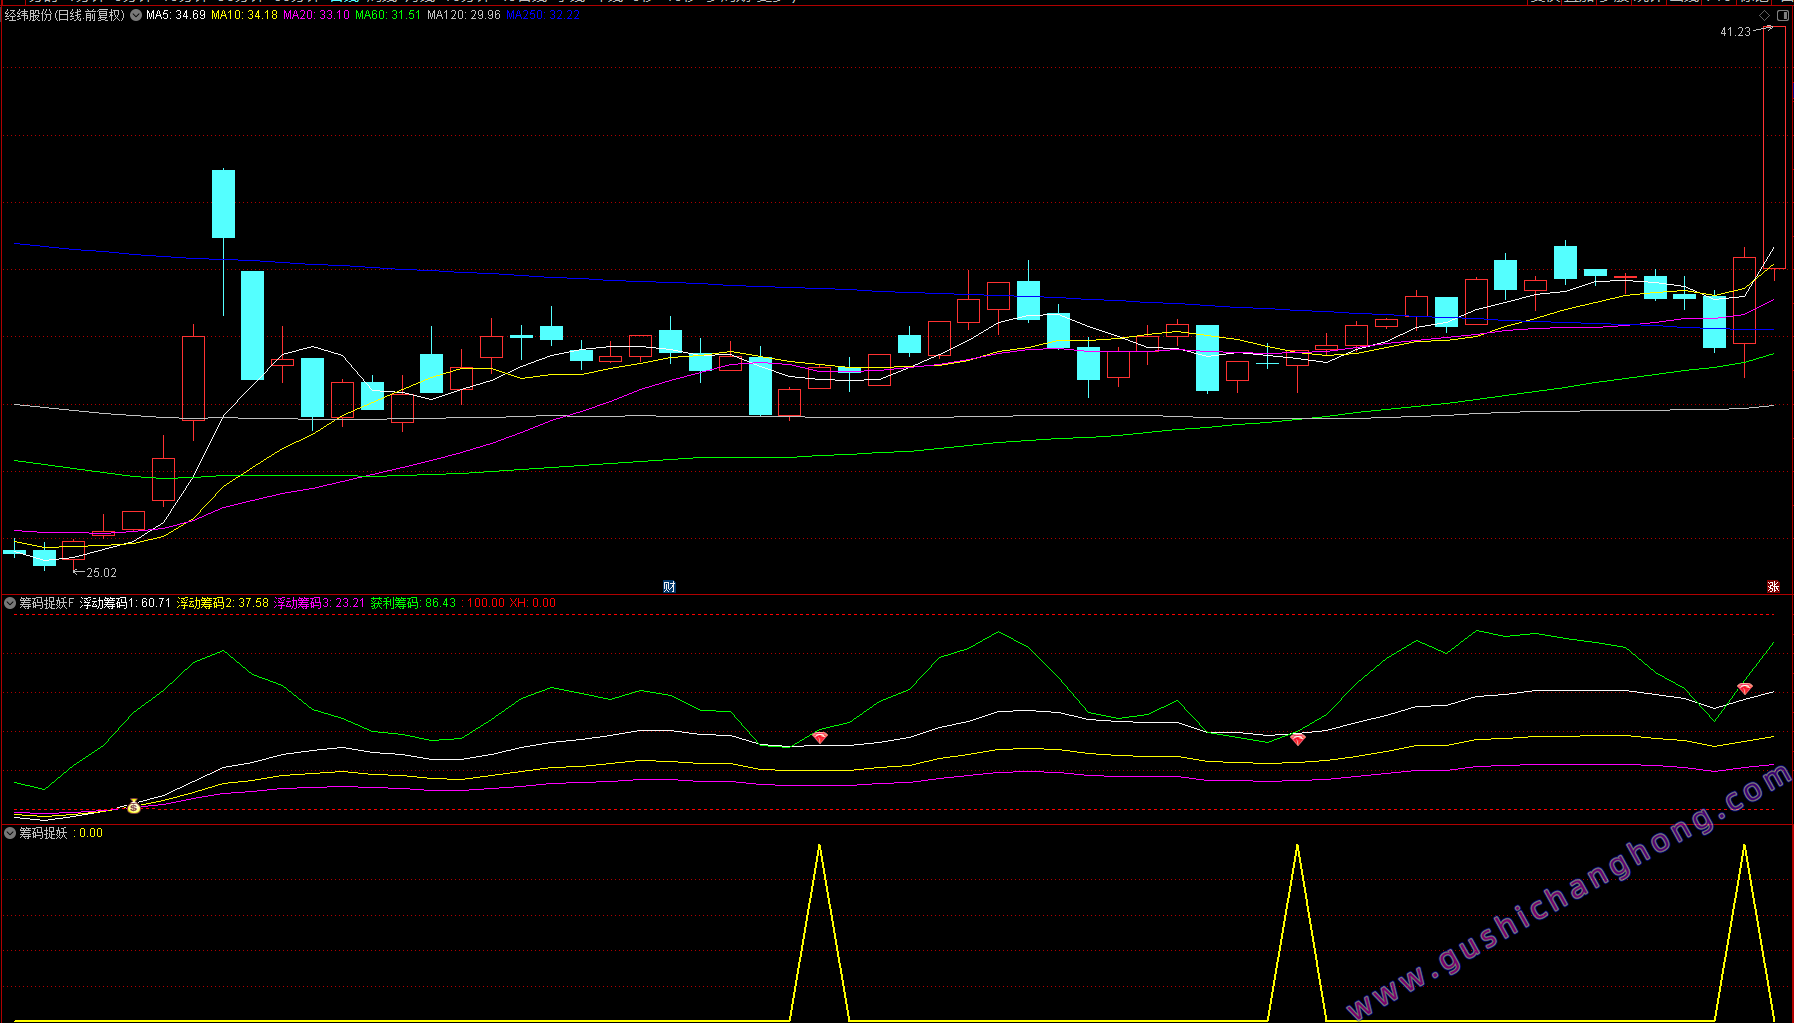Screen dimensions: 1794x1023
Task: Click the red 100.00 value label
Action: click(x=483, y=603)
